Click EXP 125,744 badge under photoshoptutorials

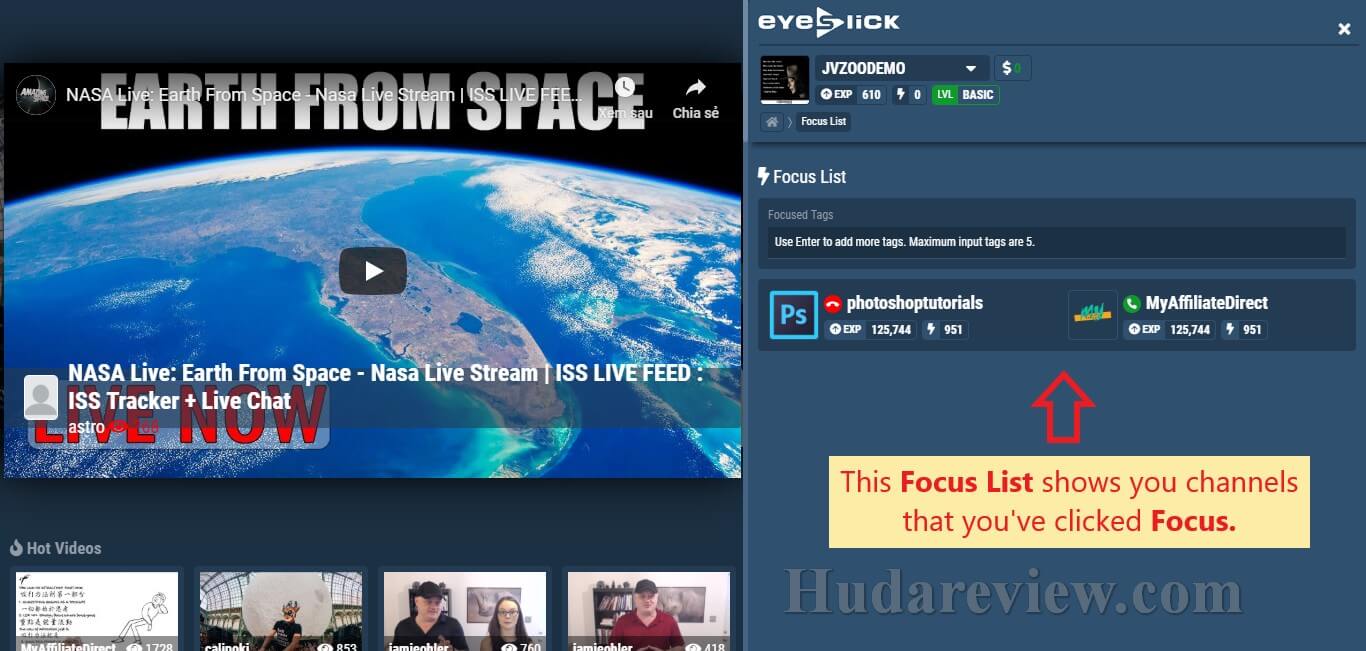[x=870, y=329]
